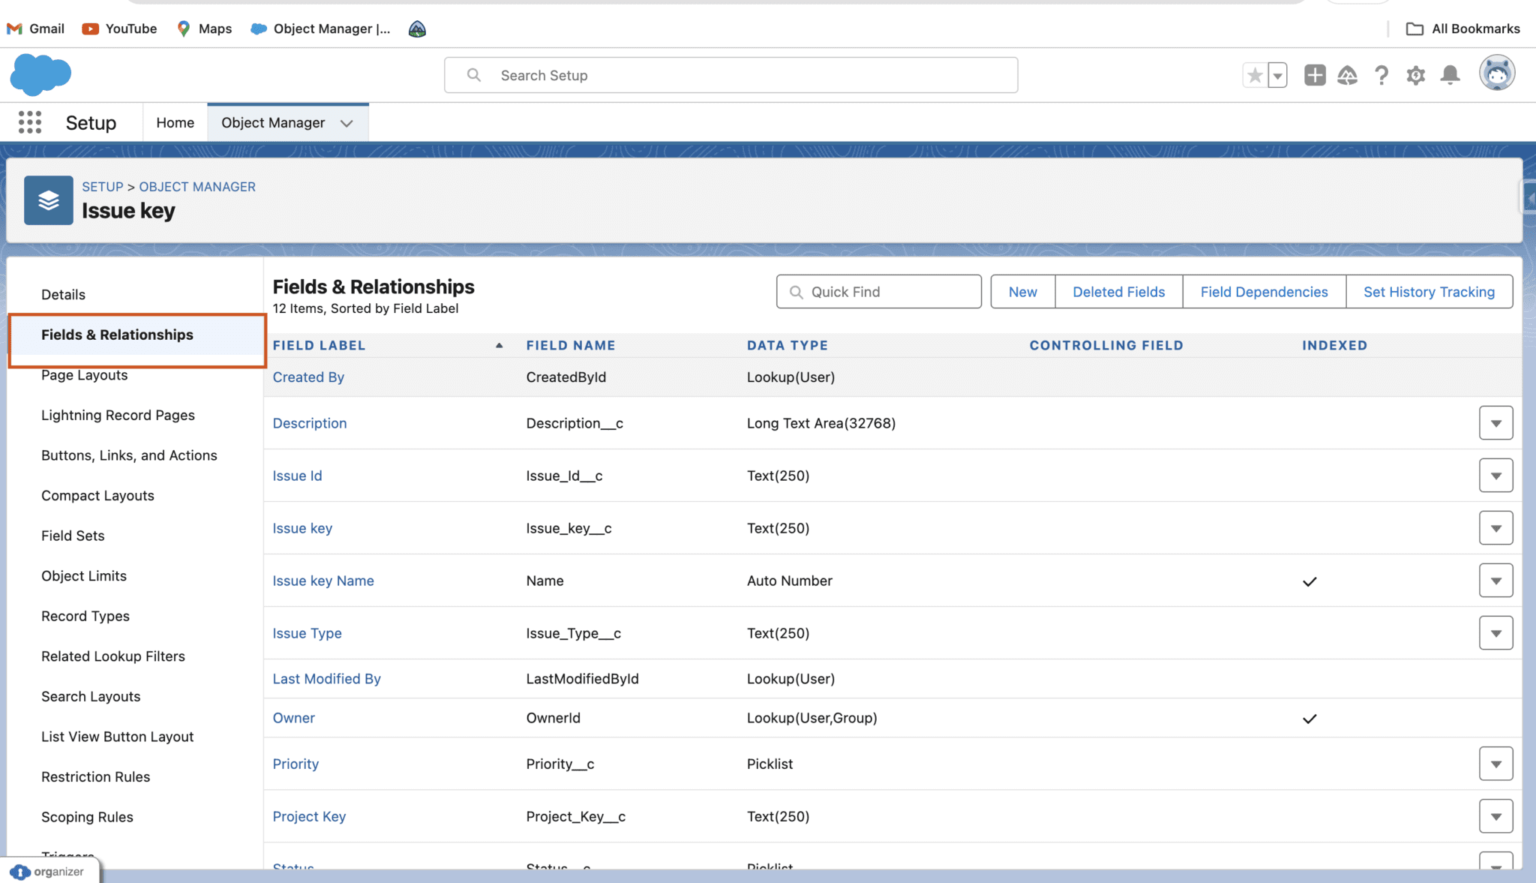Toggle Field Label column sort arrow
Viewport: 1536px width, 883px height.
499,344
